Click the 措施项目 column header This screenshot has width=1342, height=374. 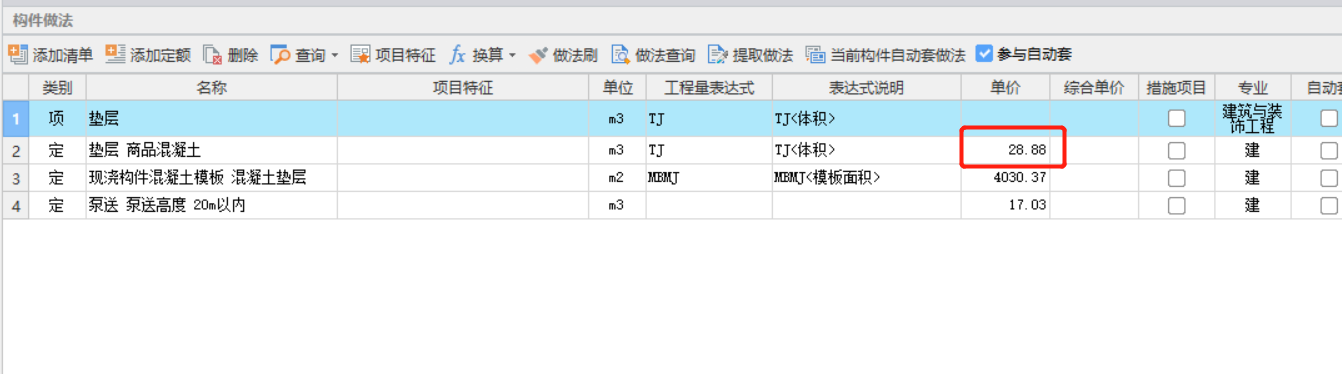[x=1177, y=88]
